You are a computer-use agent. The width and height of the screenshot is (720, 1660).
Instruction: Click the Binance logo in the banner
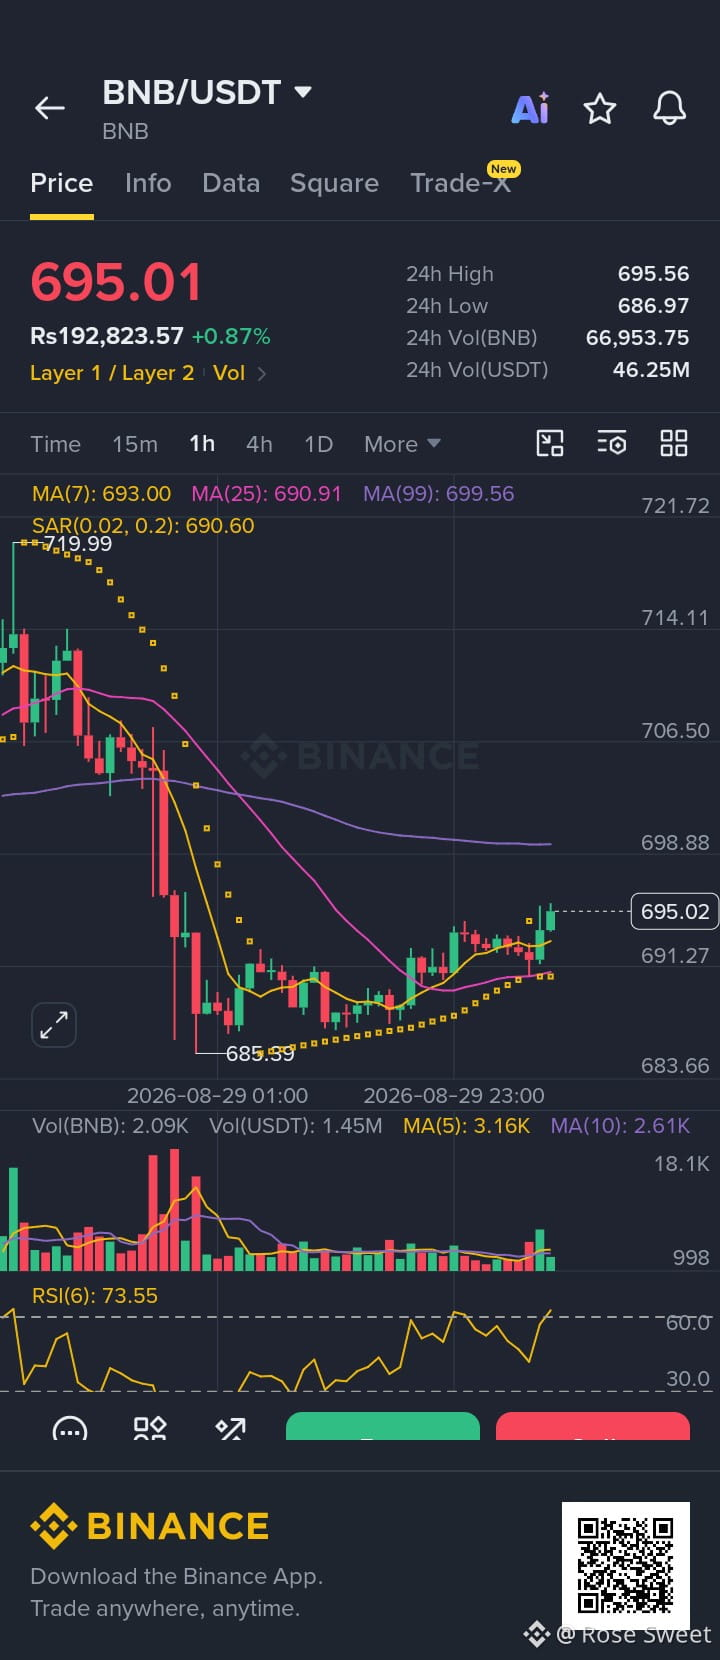point(150,1526)
